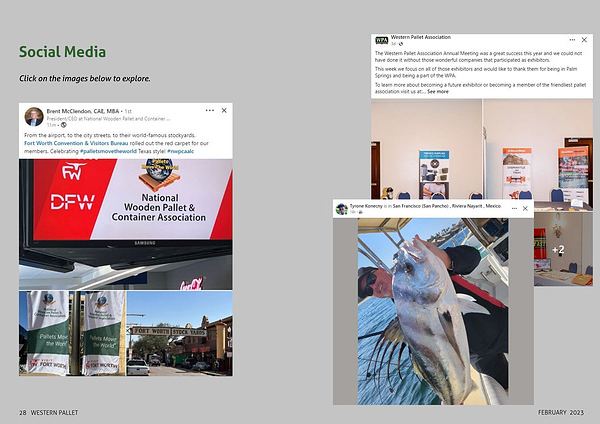Viewport: 600px width, 424px height.
Task: Open three-dots menu on Western Pallet Association post
Action: pos(572,40)
